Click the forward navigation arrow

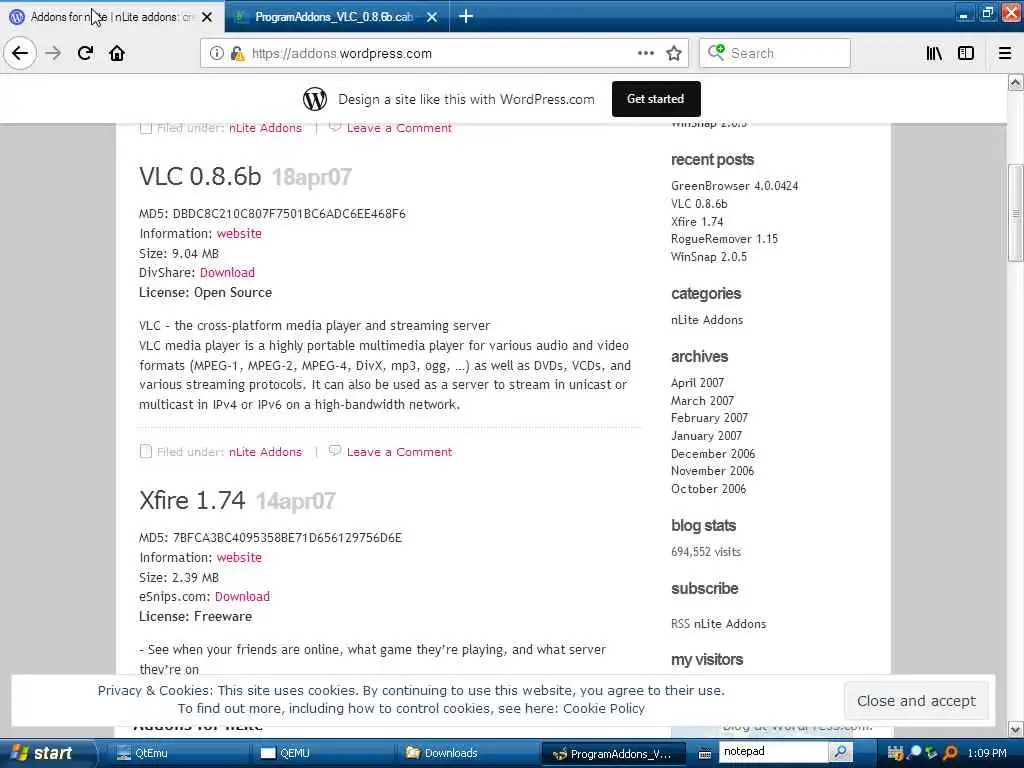[54, 53]
